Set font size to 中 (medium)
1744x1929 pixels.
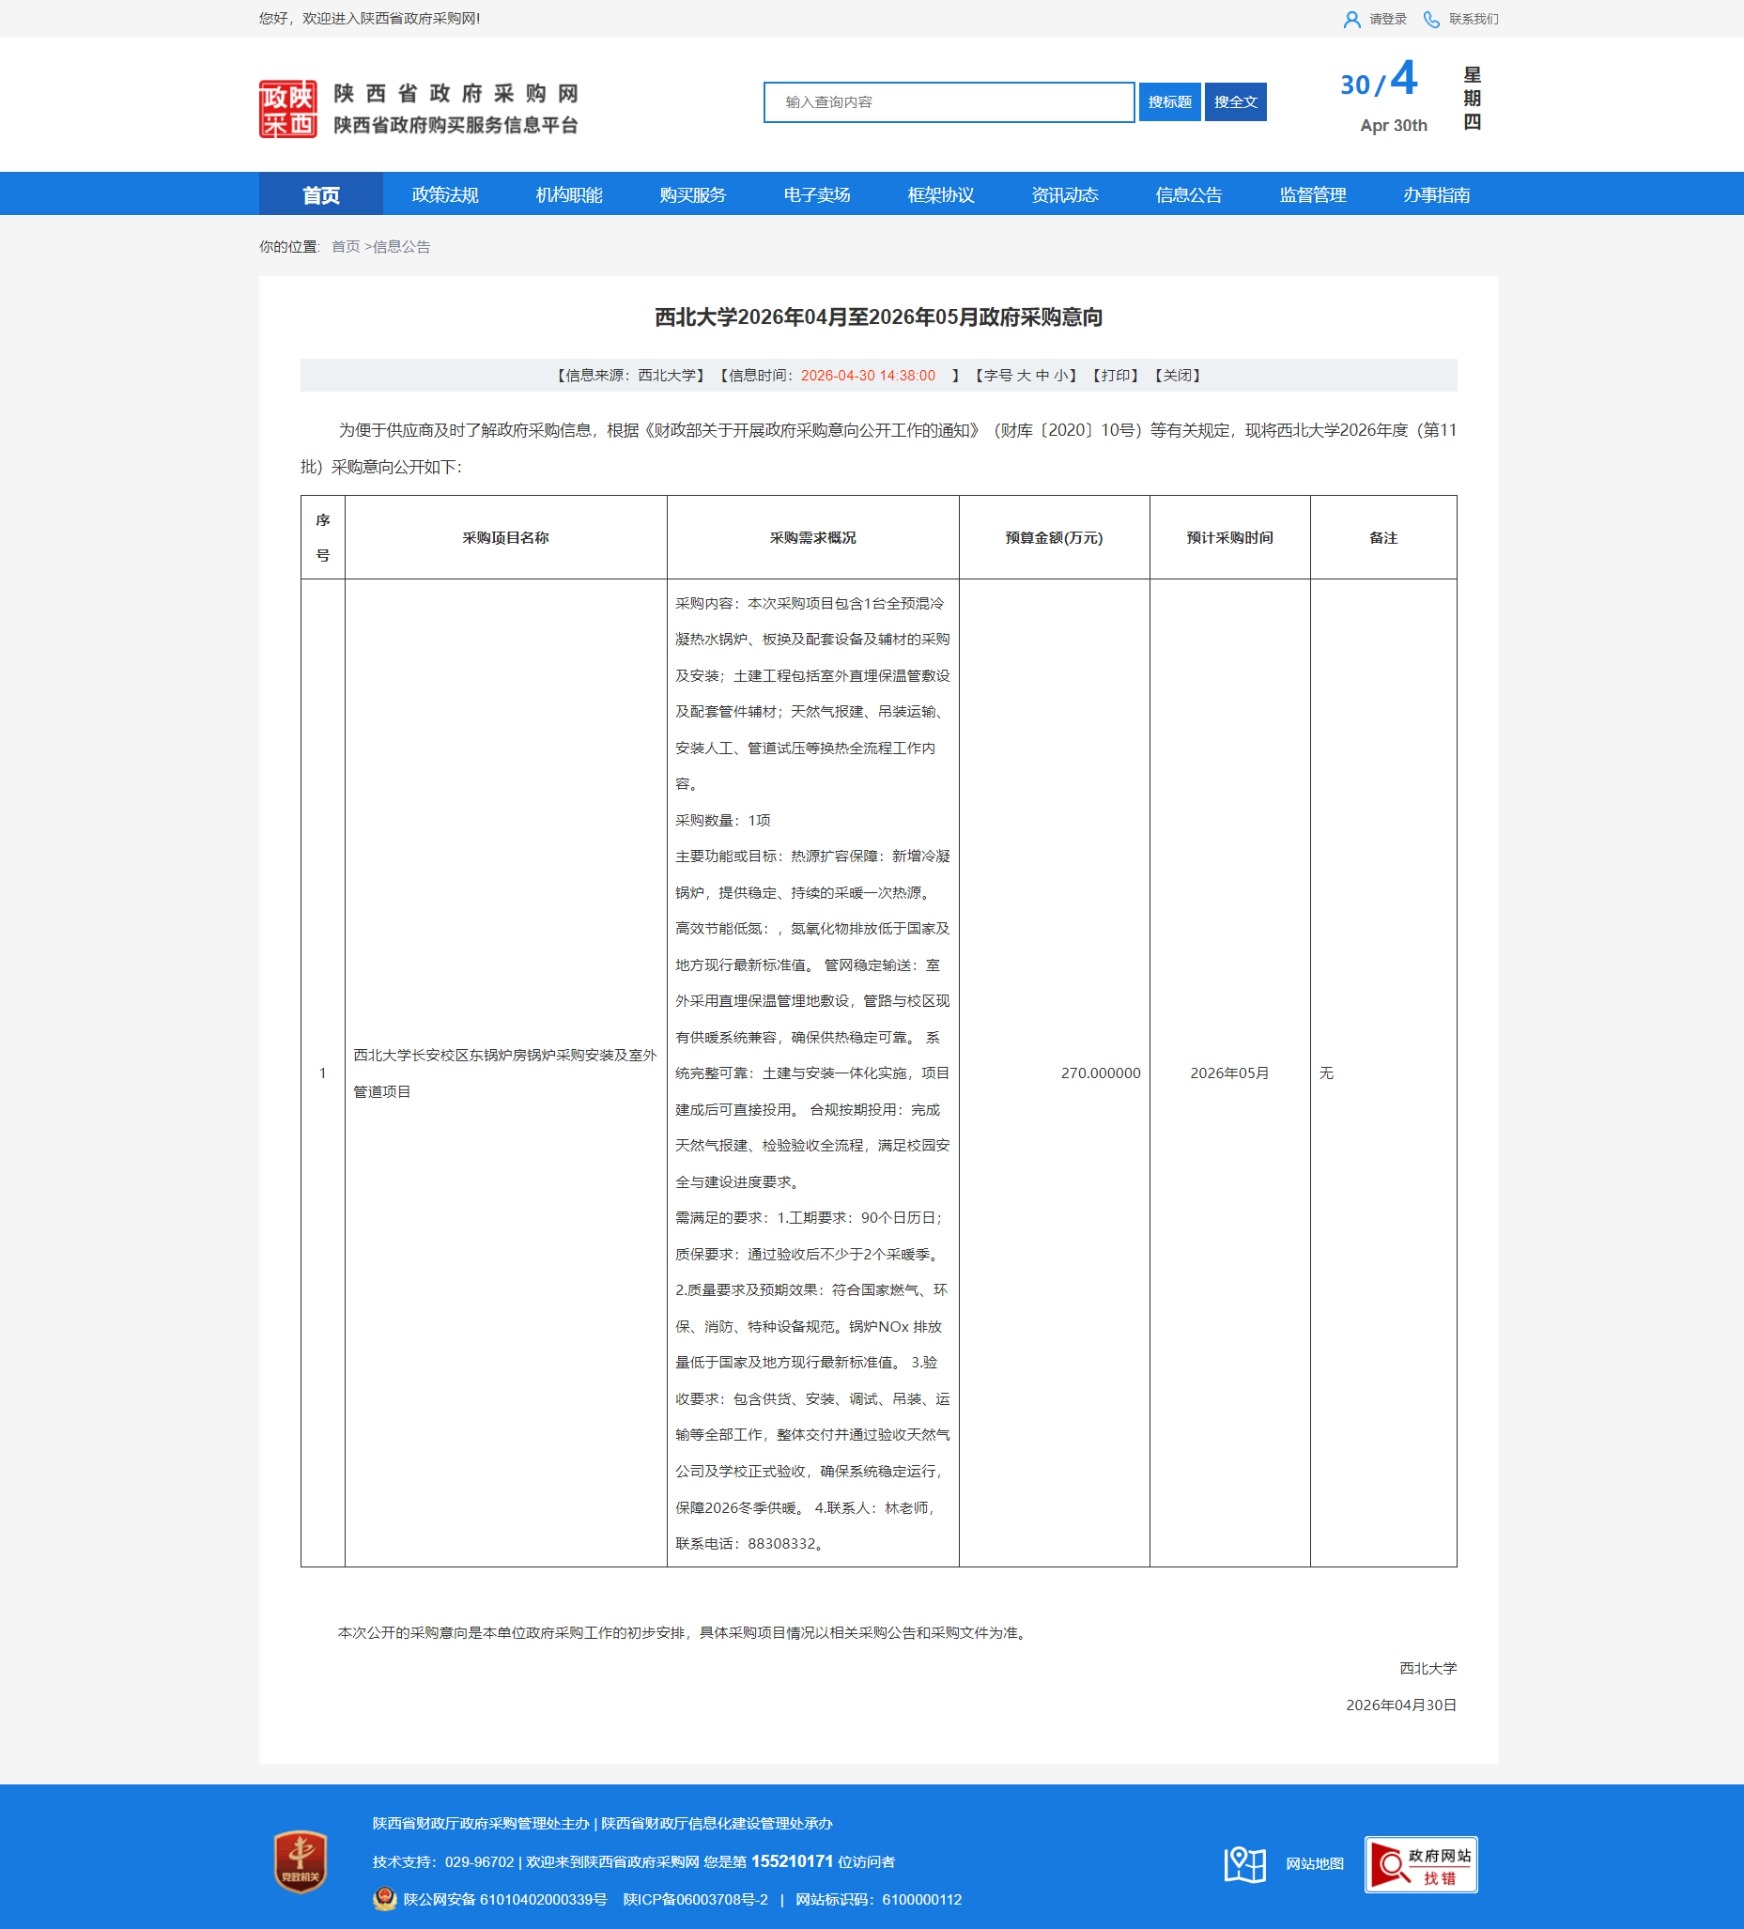point(1042,376)
